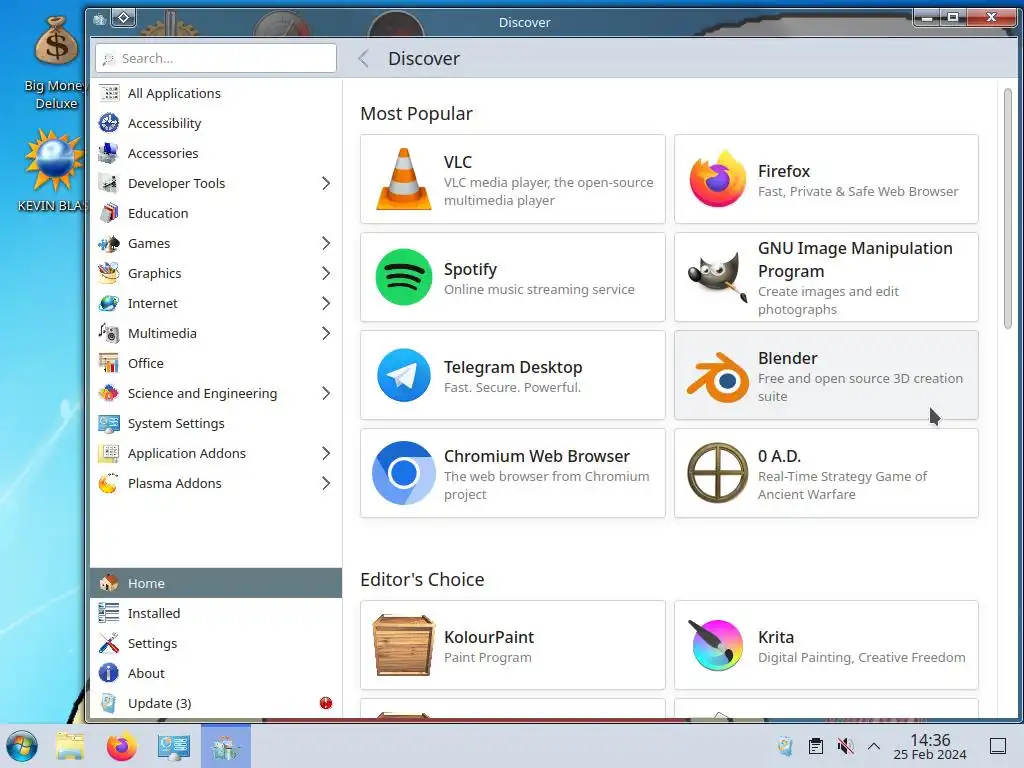
Task: Open the Discover task in taskbar
Action: (x=226, y=746)
